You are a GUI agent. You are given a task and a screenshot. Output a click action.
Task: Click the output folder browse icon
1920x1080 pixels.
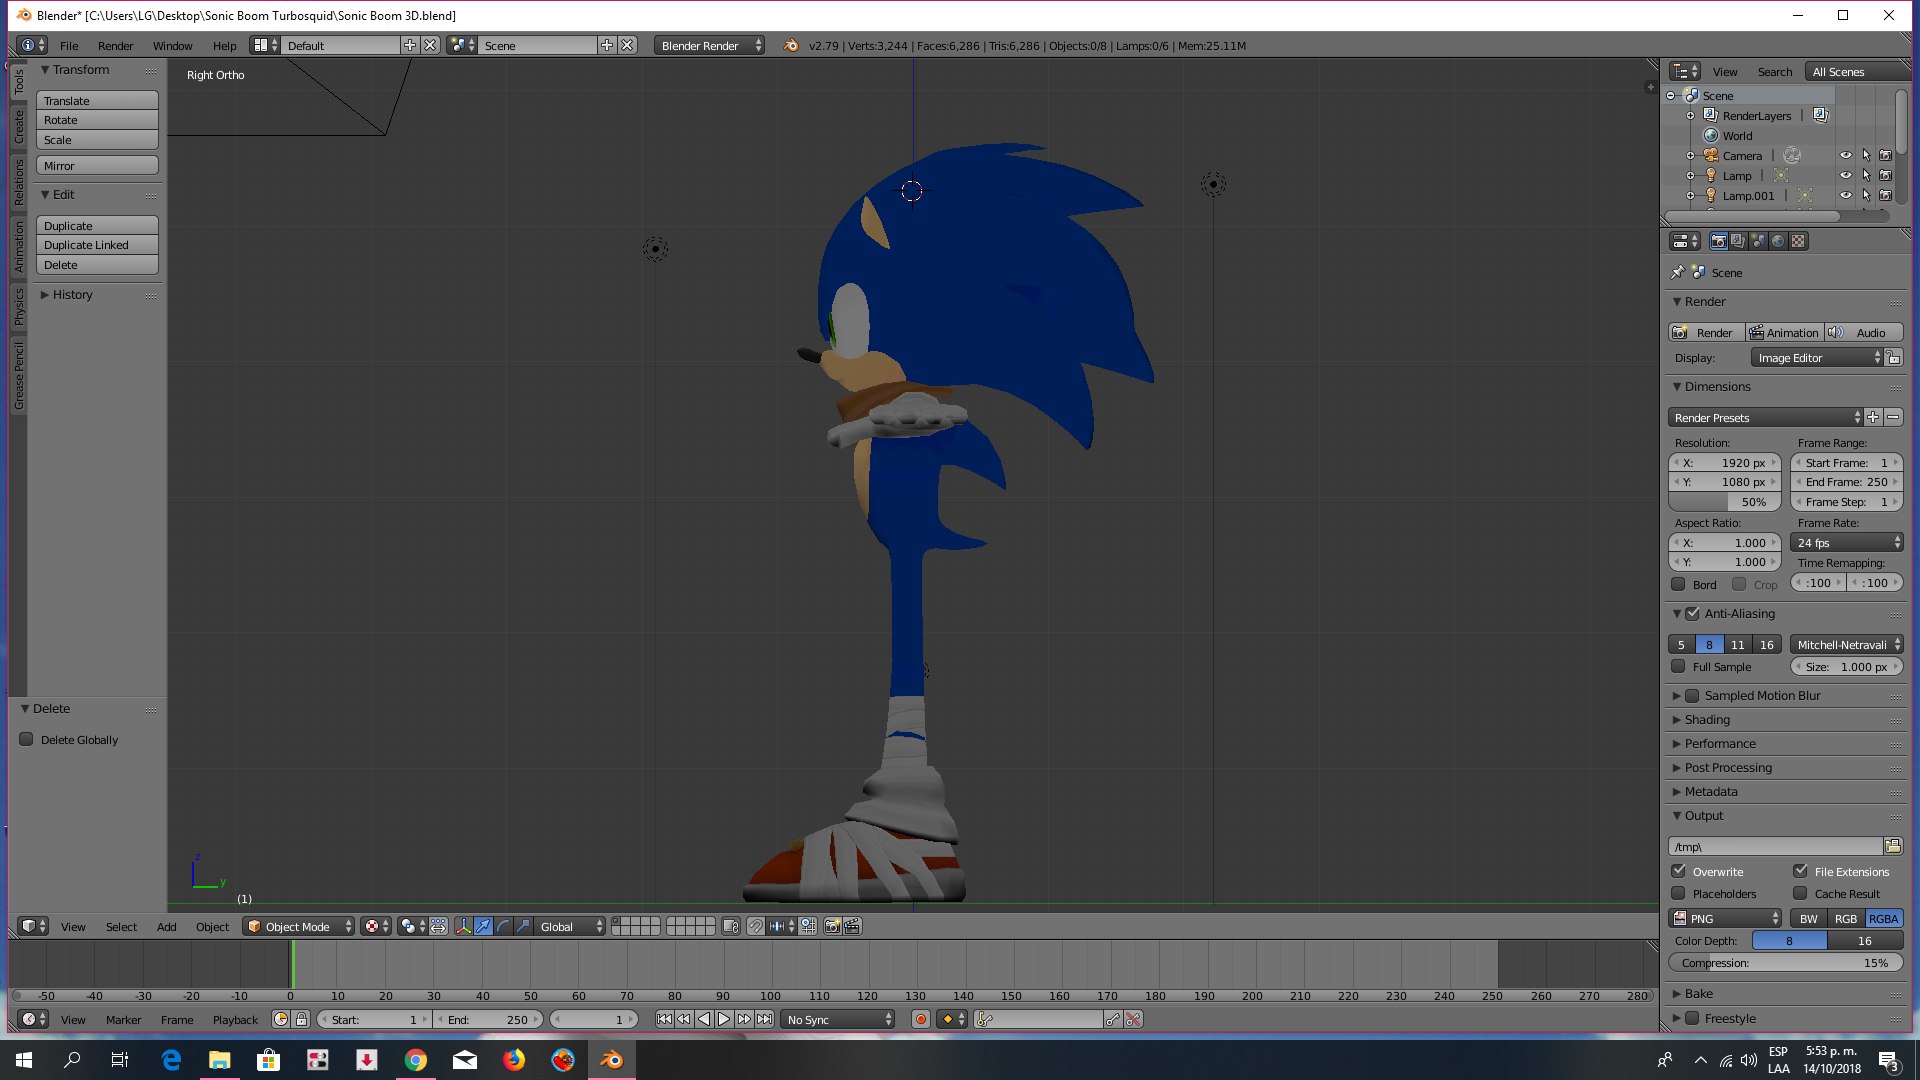1893,846
